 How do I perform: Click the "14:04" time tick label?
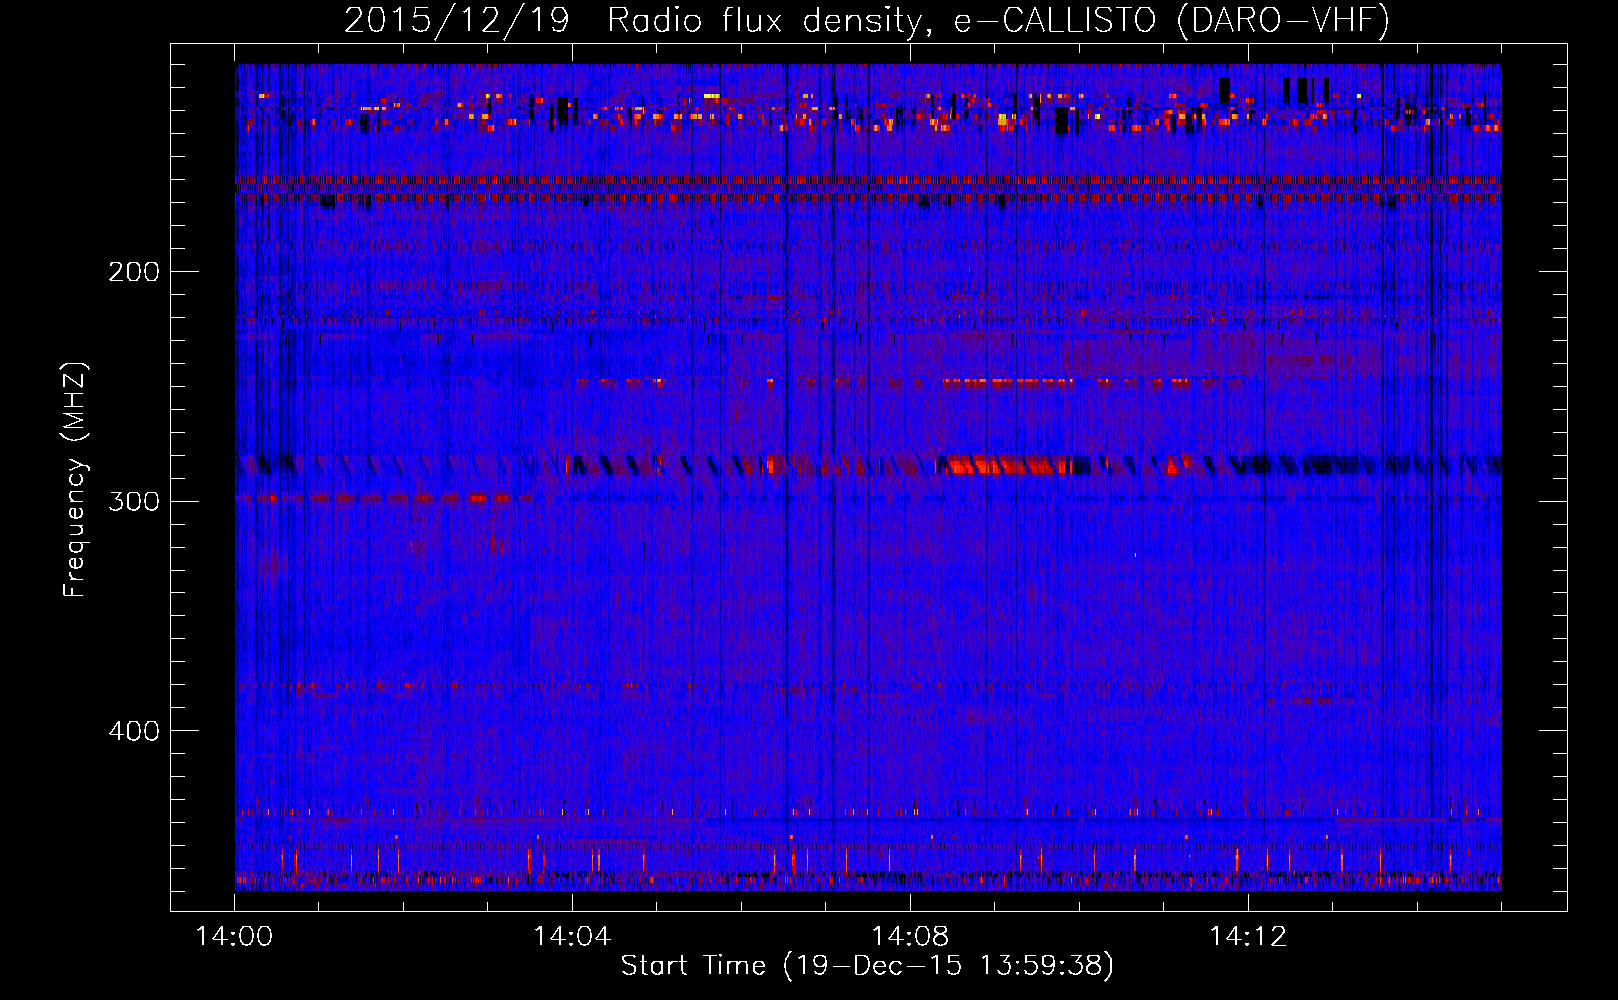click(572, 937)
